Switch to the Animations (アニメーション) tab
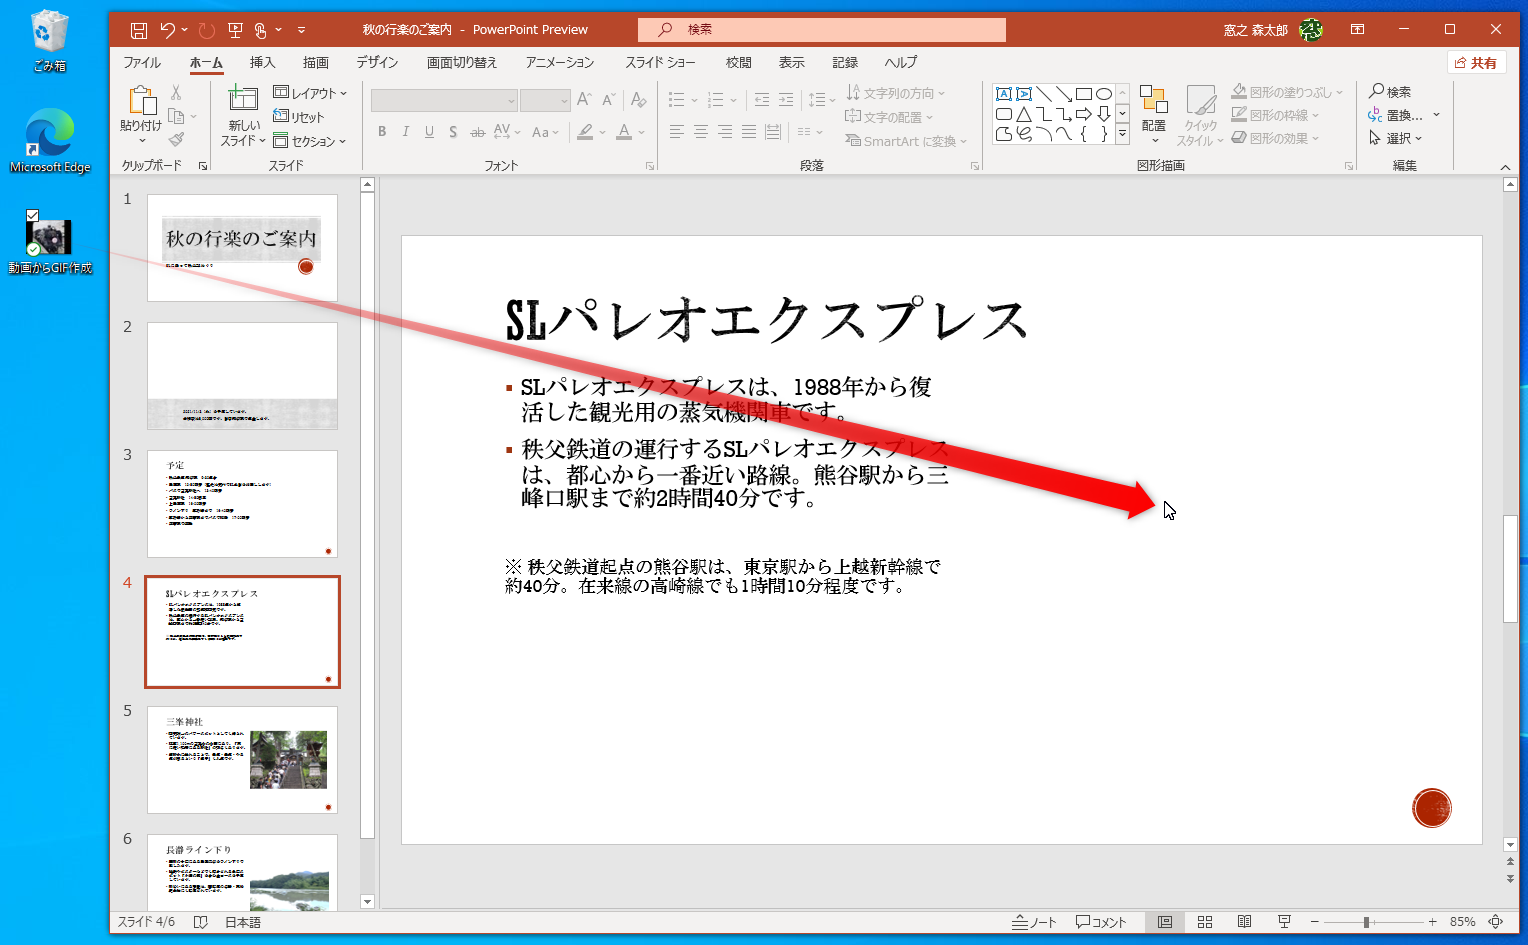The width and height of the screenshot is (1528, 945). (559, 62)
